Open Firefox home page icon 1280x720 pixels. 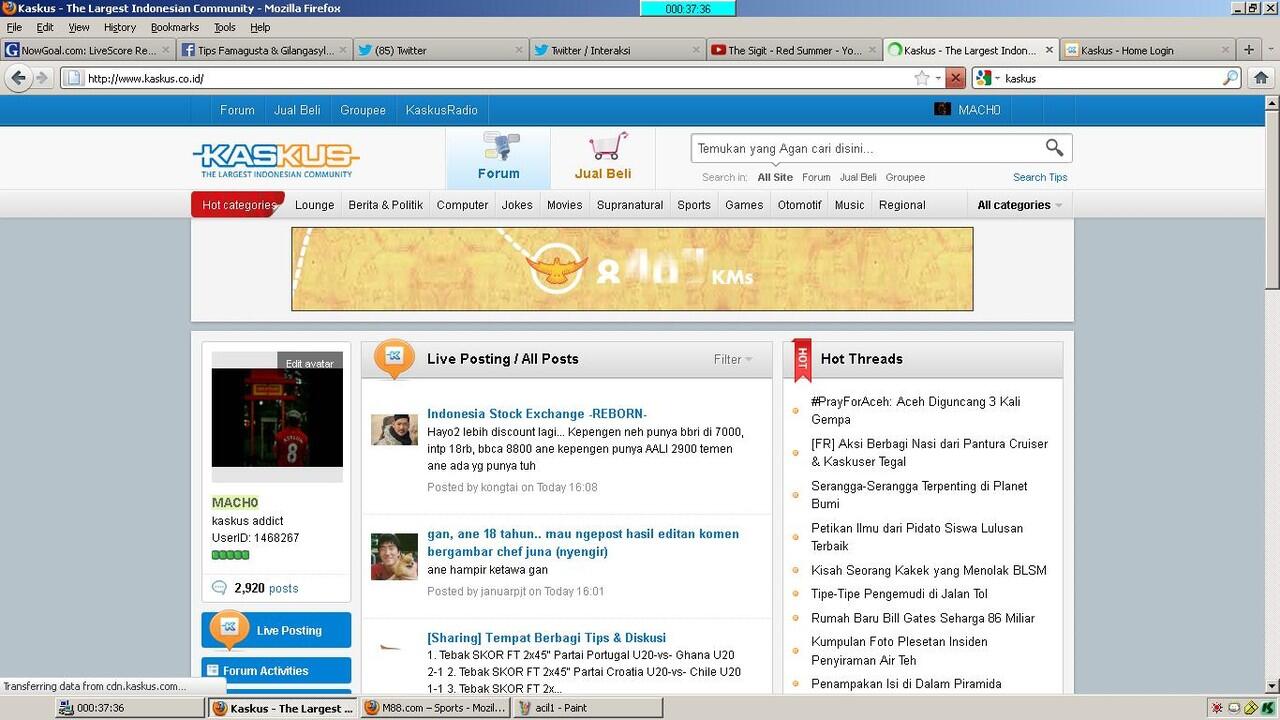click(1261, 78)
